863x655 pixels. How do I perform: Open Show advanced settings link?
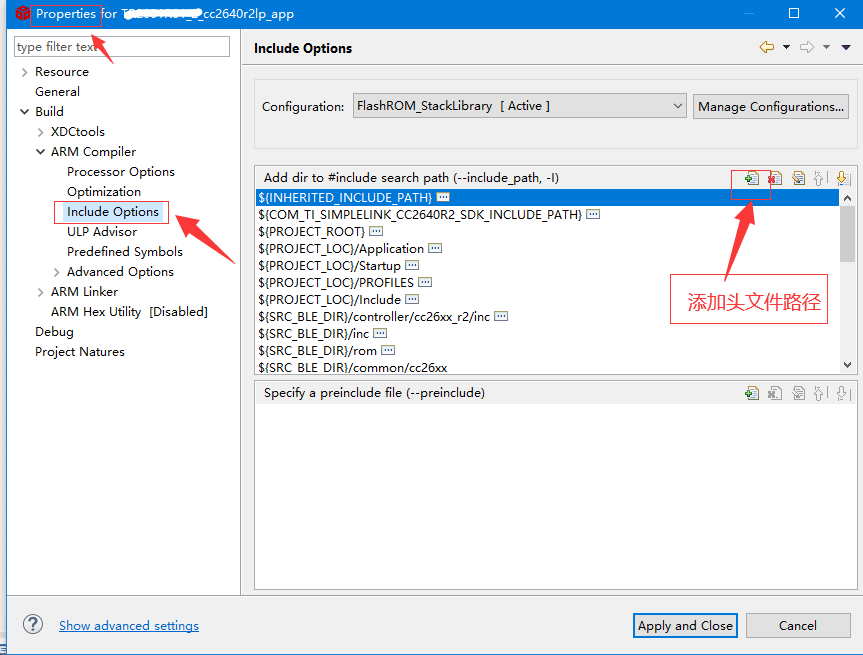129,625
